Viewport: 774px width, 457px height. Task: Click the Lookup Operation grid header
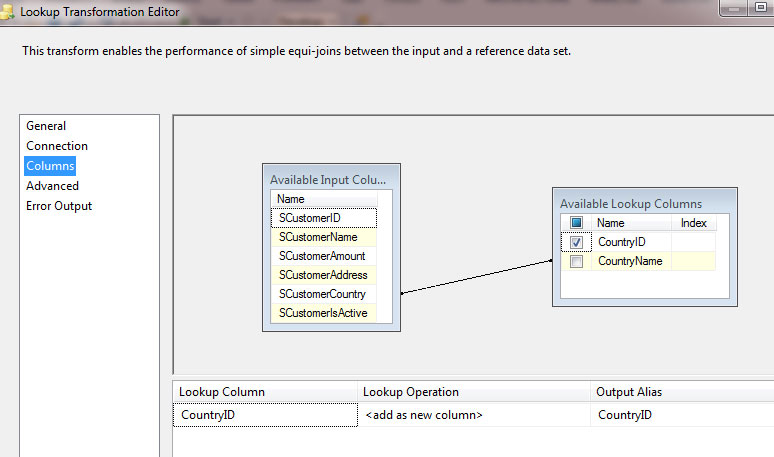pos(474,392)
